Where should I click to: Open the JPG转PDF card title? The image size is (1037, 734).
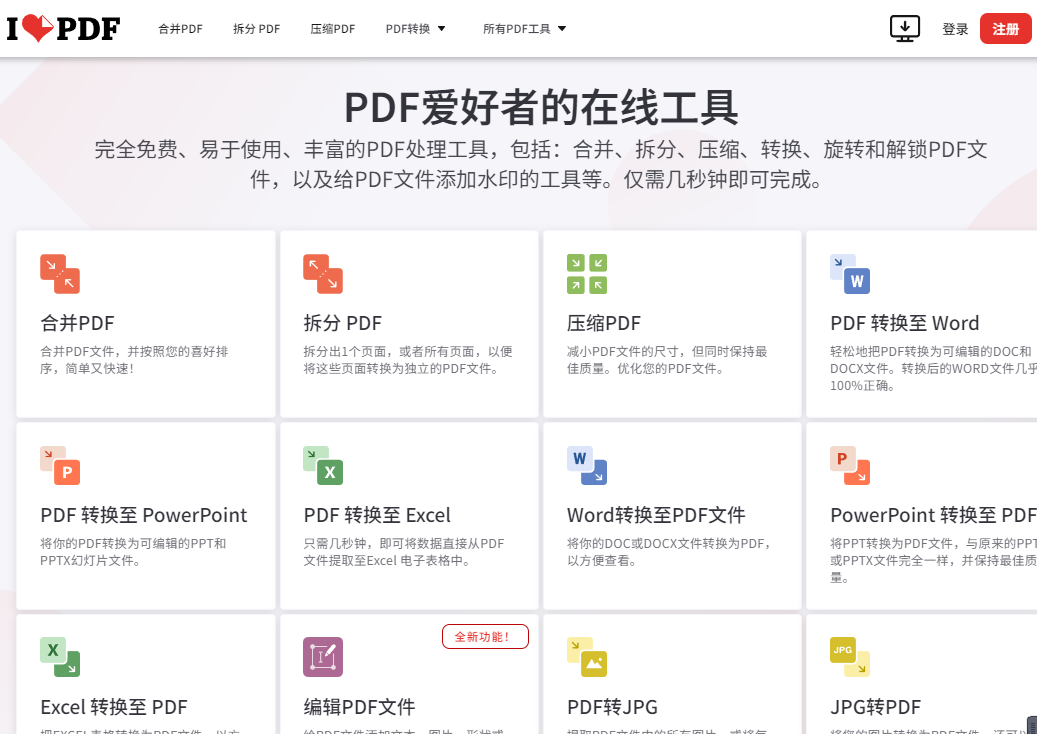click(876, 707)
